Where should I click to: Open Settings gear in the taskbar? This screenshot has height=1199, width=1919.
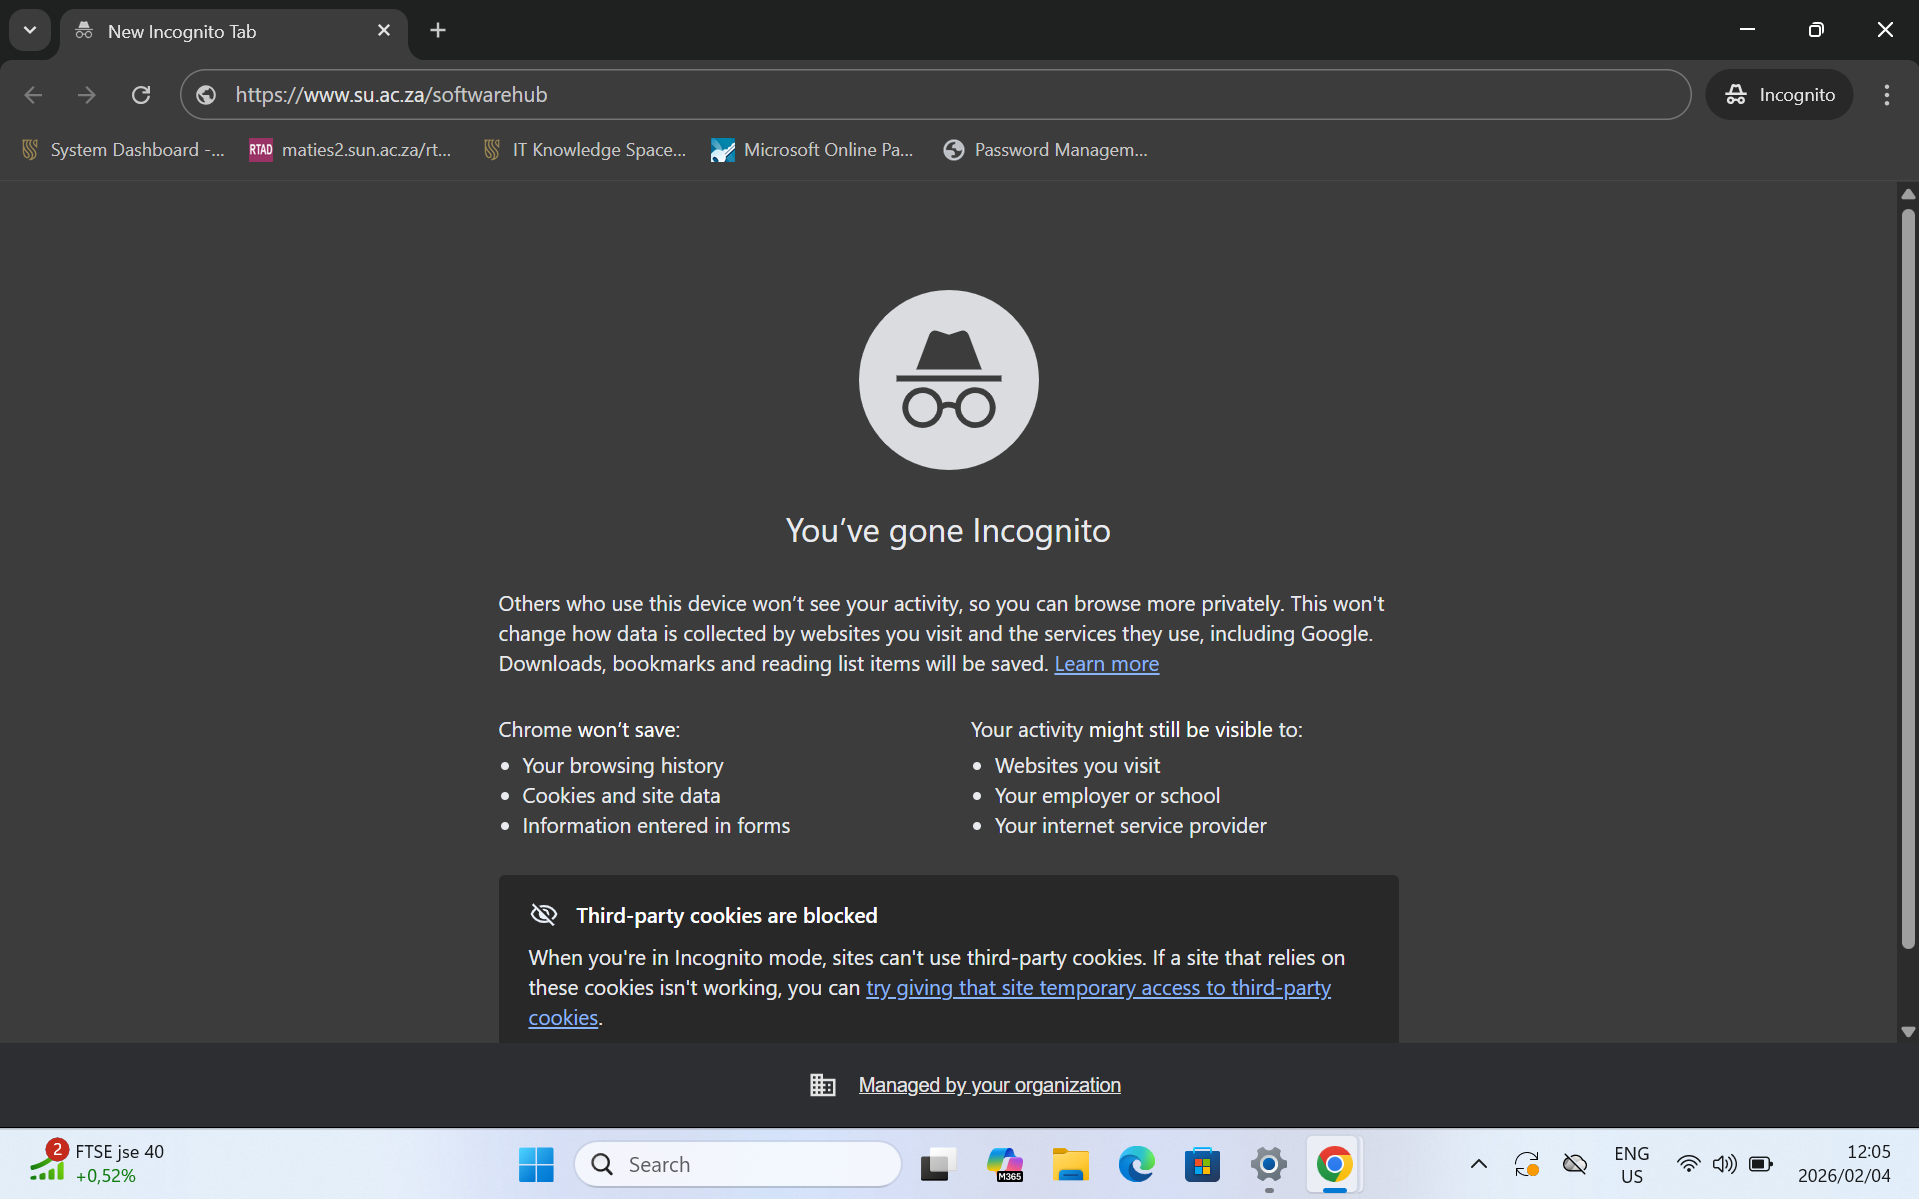coord(1268,1164)
